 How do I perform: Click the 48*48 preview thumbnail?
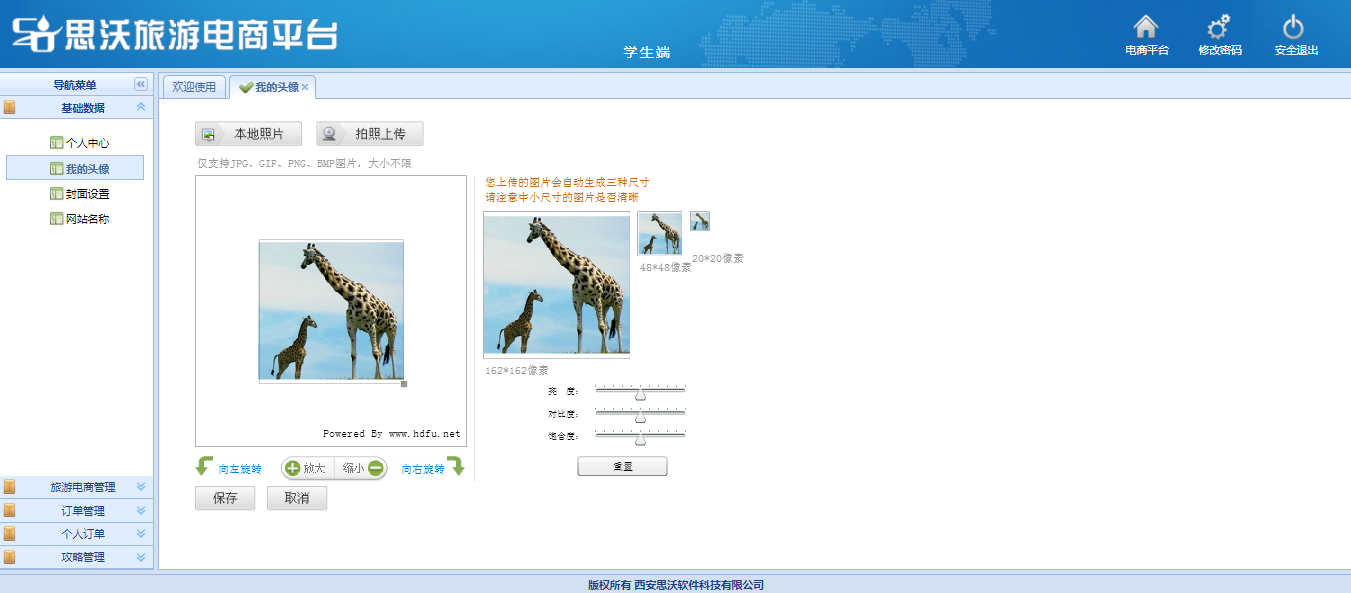coord(659,234)
